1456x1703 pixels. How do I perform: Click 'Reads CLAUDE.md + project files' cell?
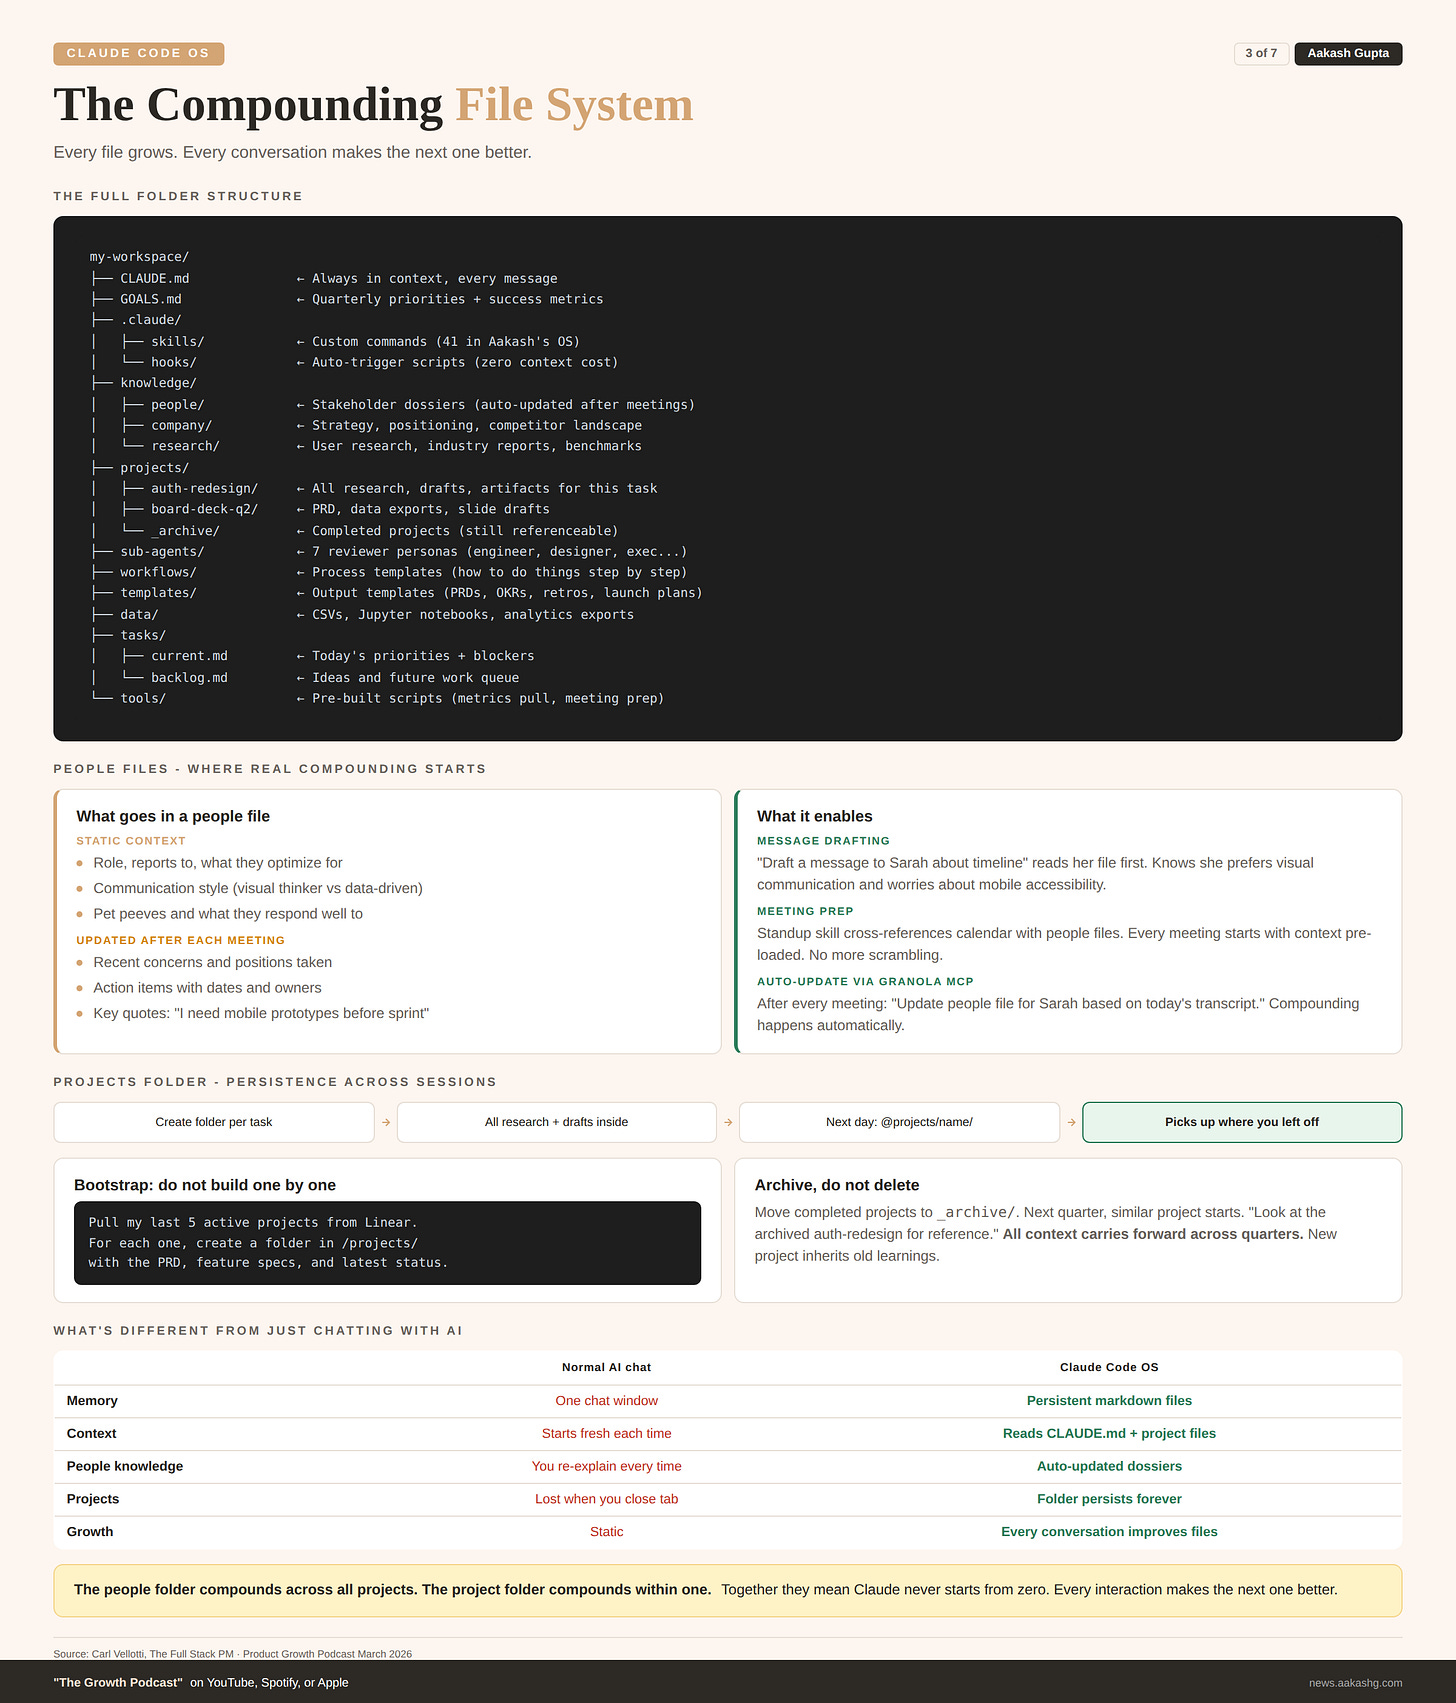[x=1109, y=1433]
